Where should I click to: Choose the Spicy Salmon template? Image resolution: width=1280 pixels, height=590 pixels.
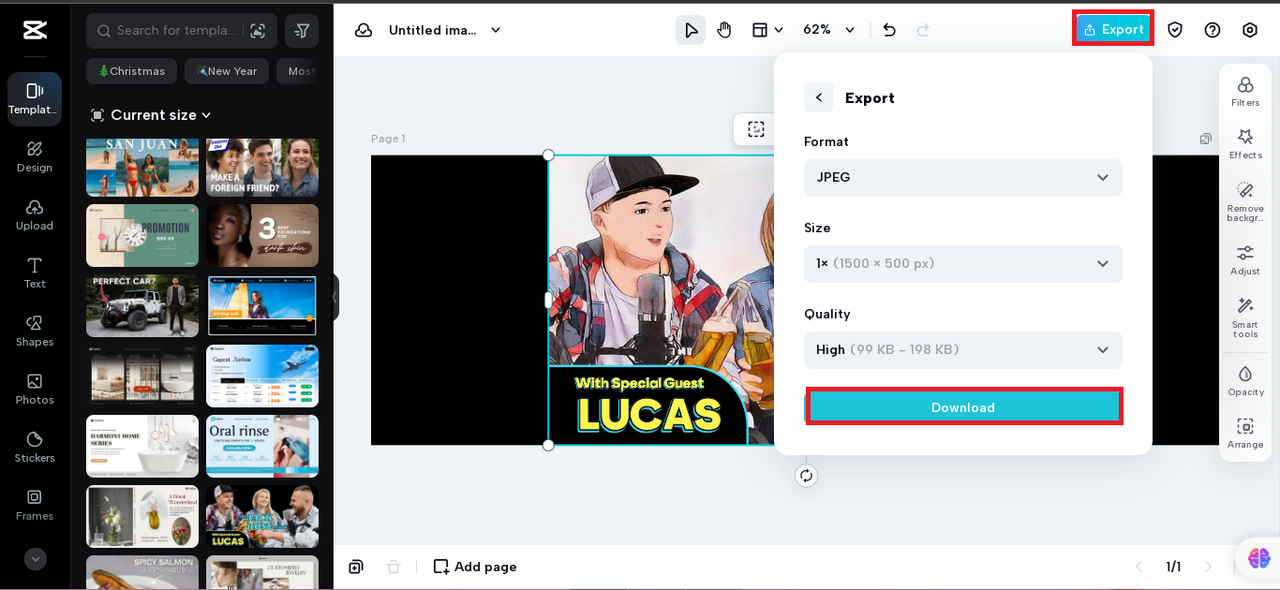tap(142, 572)
